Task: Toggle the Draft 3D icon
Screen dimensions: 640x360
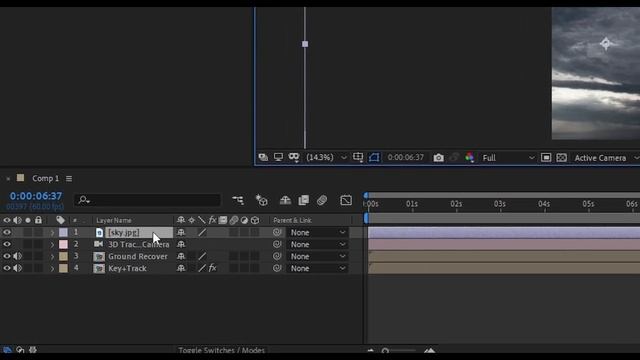Action: coord(262,200)
